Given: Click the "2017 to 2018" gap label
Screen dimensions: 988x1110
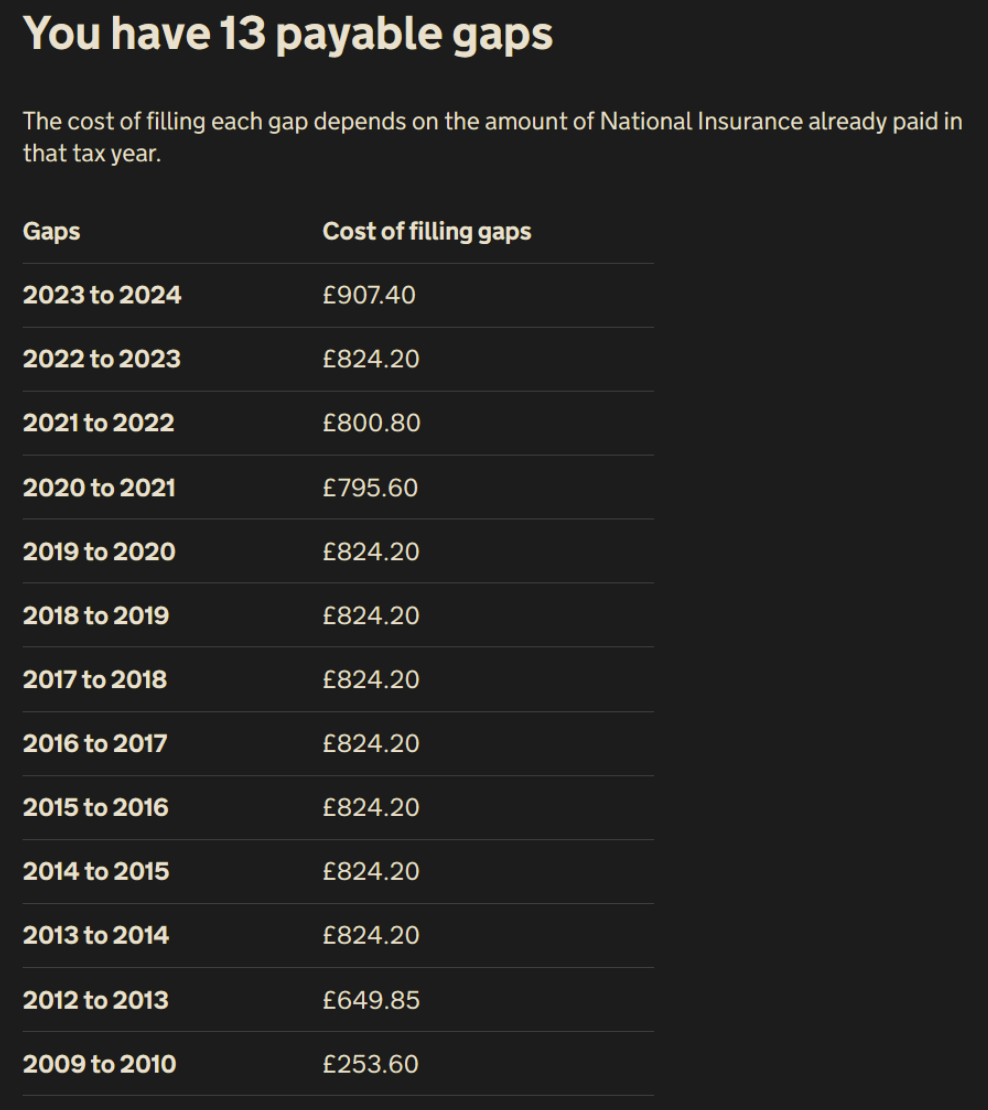Looking at the screenshot, I should click(95, 680).
